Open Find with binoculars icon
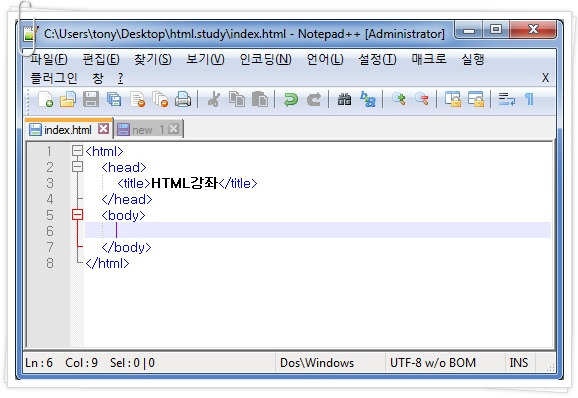 [x=344, y=99]
